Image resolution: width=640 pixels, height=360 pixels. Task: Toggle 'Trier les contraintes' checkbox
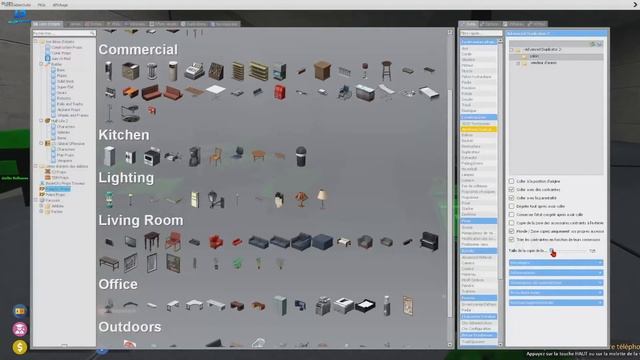click(x=511, y=240)
